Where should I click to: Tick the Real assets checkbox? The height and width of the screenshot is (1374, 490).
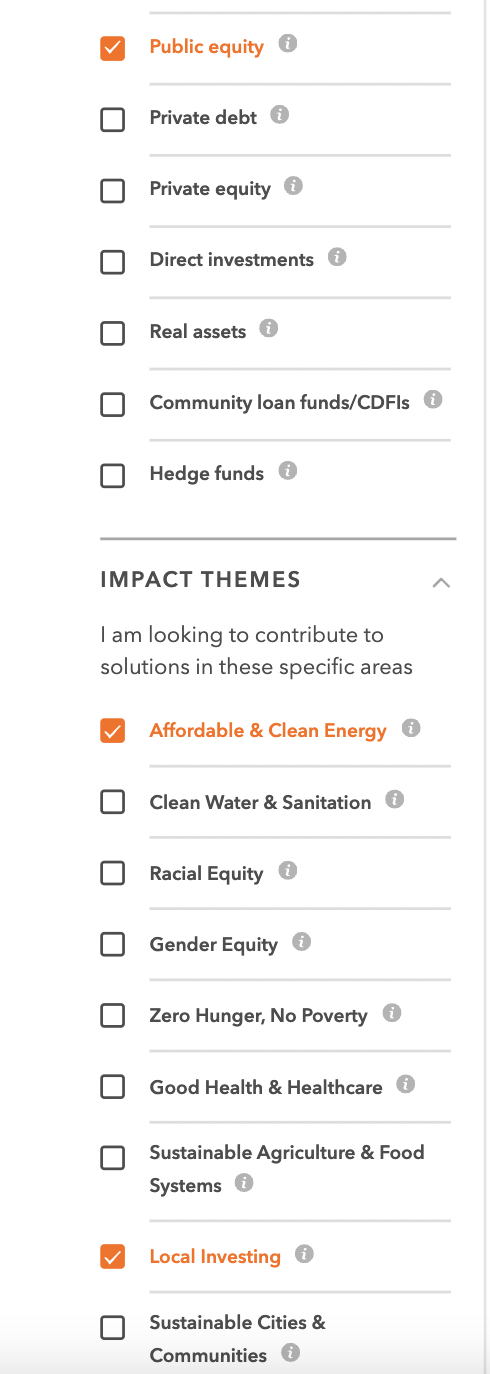click(x=113, y=332)
